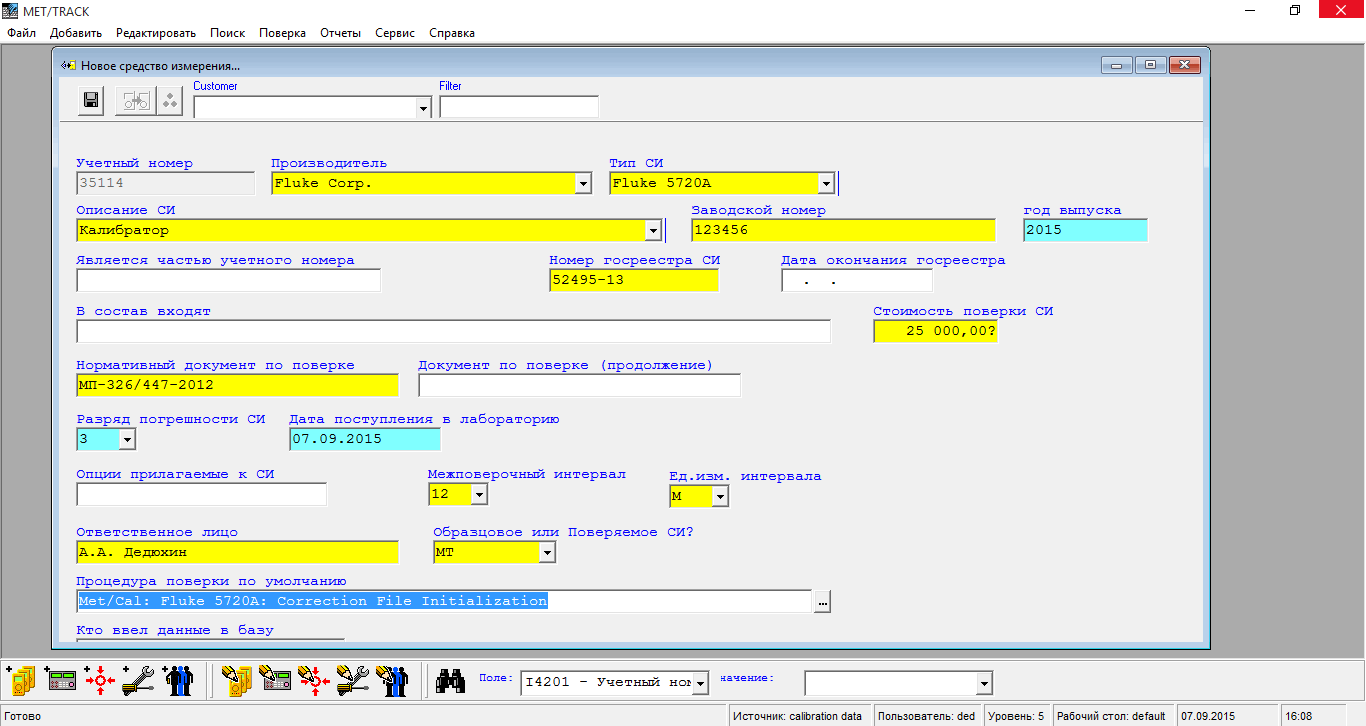
Task: Click the add-new people icon
Action: [179, 681]
